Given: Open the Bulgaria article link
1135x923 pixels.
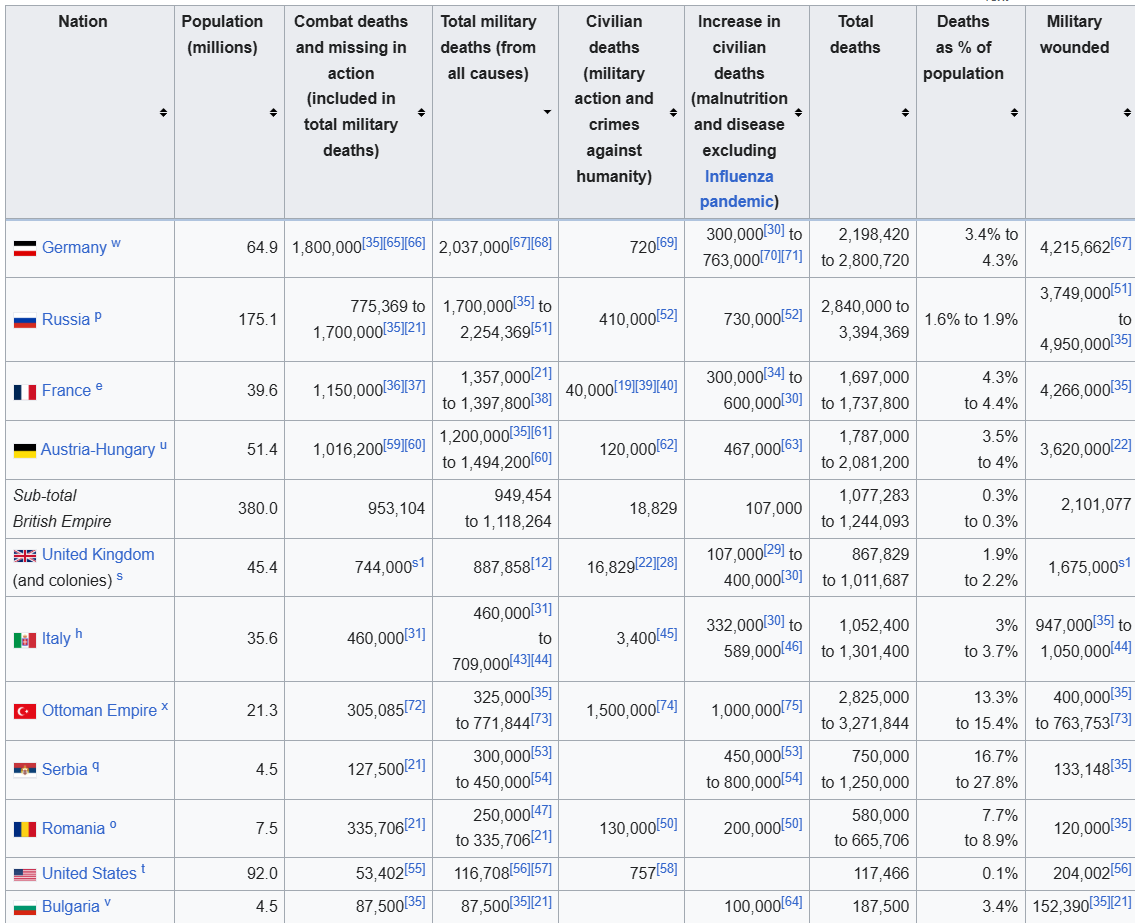Looking at the screenshot, I should tap(71, 906).
